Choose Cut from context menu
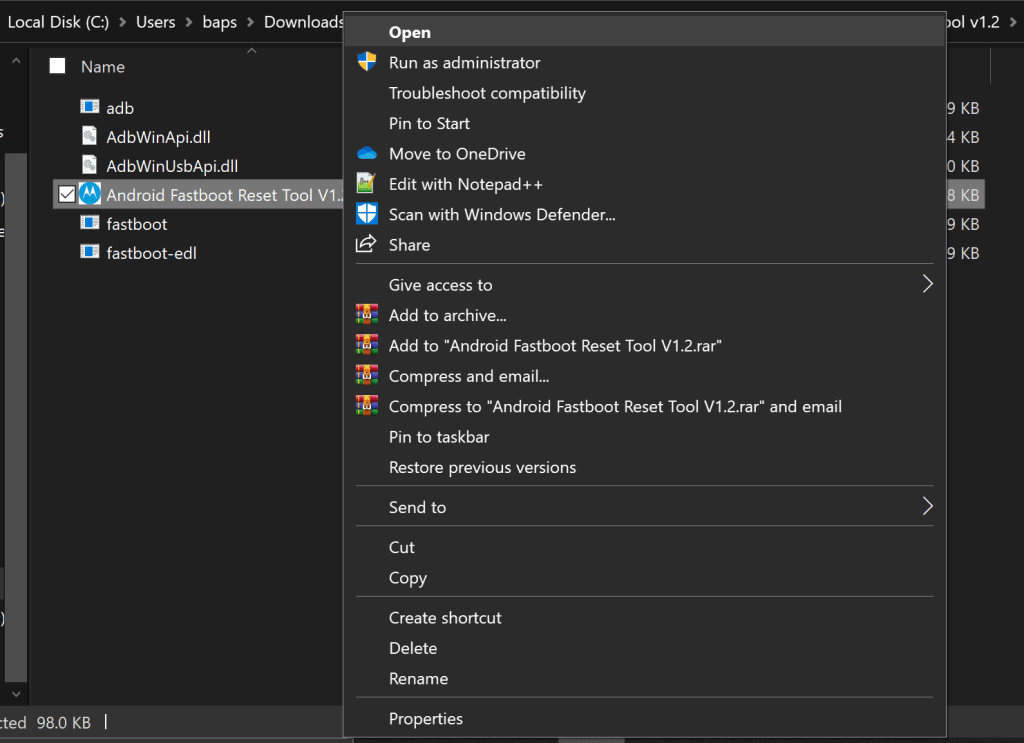The height and width of the screenshot is (743, 1024). click(x=645, y=547)
